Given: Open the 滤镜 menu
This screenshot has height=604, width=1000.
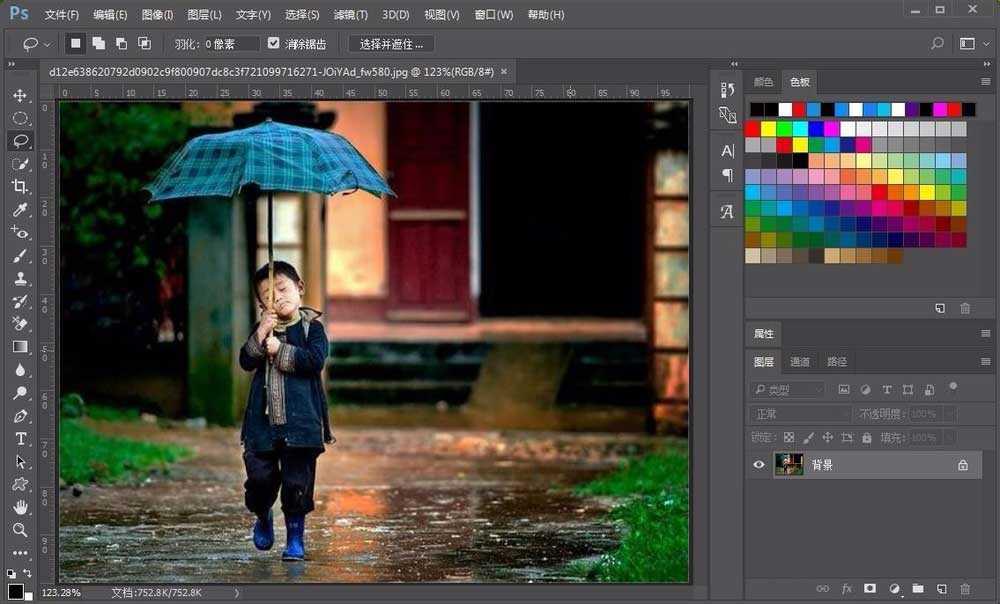Looking at the screenshot, I should tap(350, 14).
